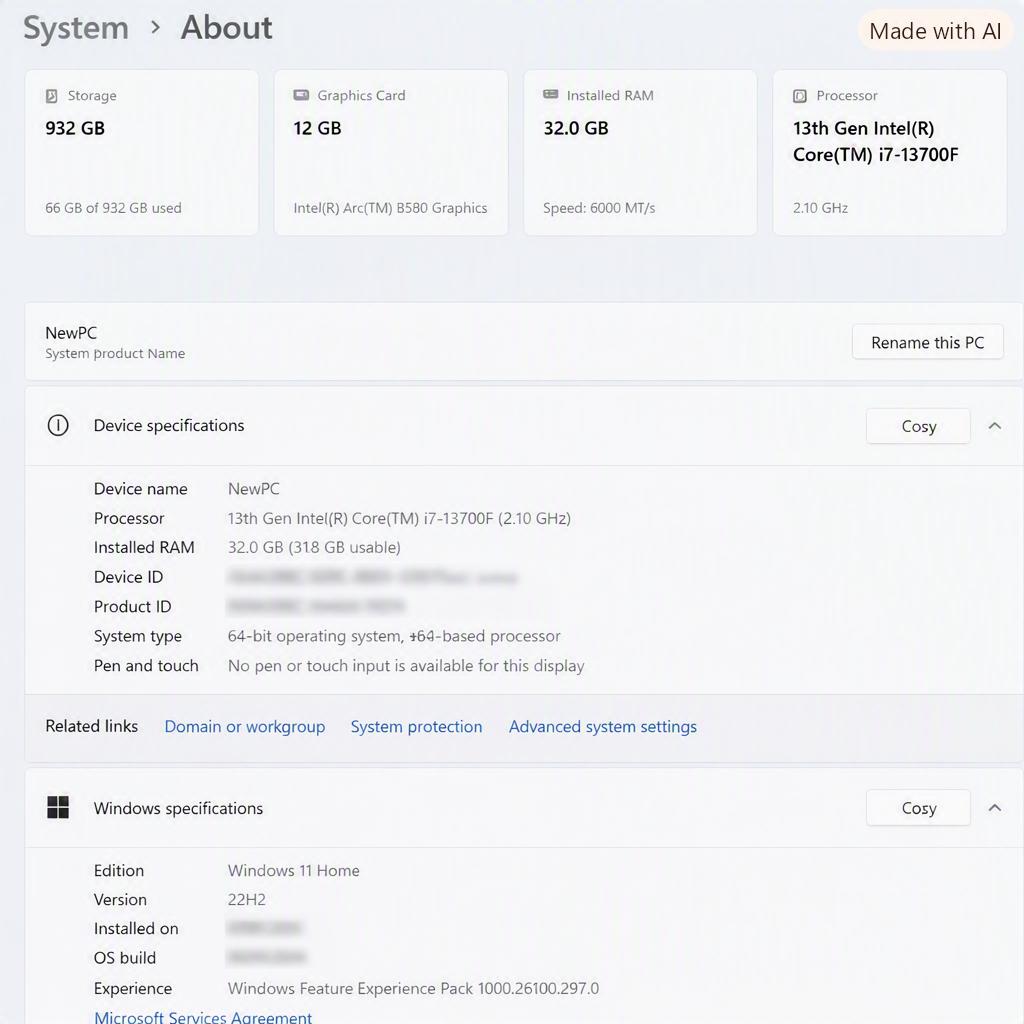Collapse the Windows specifications section chevron
Screen dimensions: 1024x1024
(995, 808)
